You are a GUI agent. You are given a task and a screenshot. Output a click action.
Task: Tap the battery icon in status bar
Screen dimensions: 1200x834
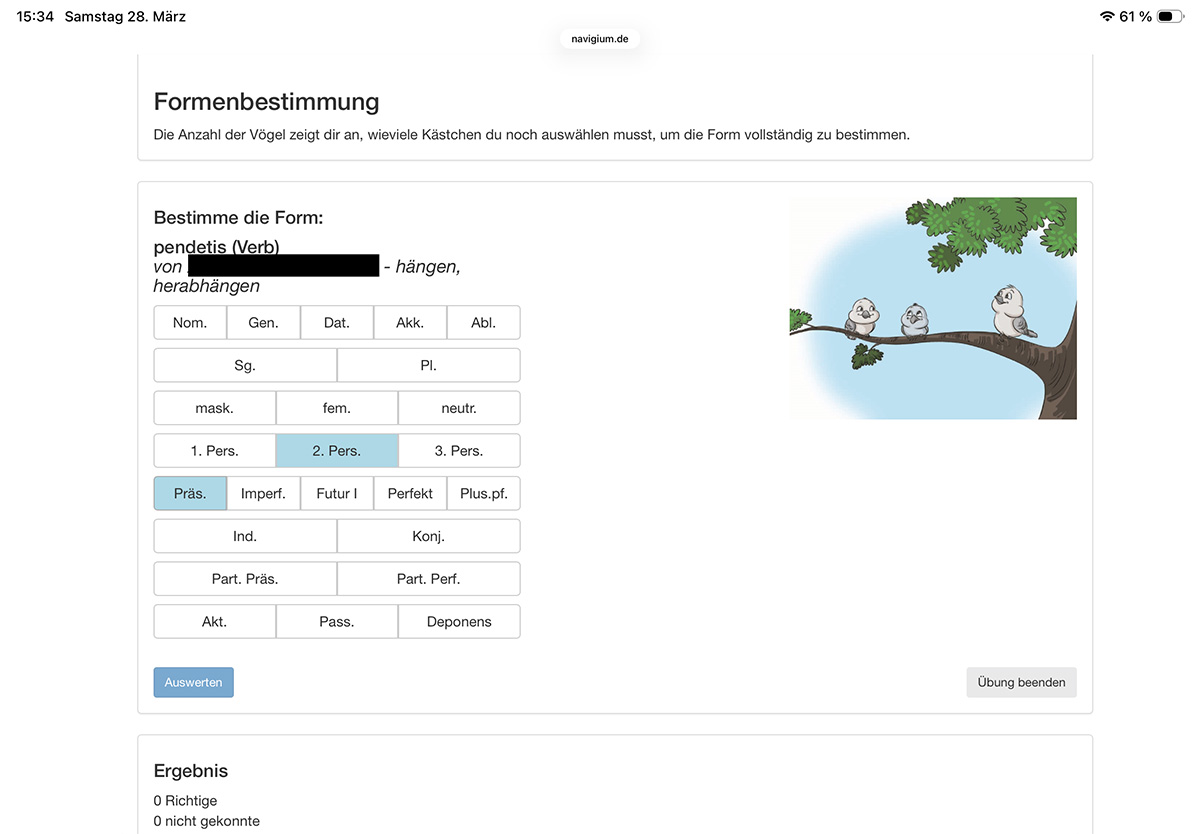point(1170,17)
